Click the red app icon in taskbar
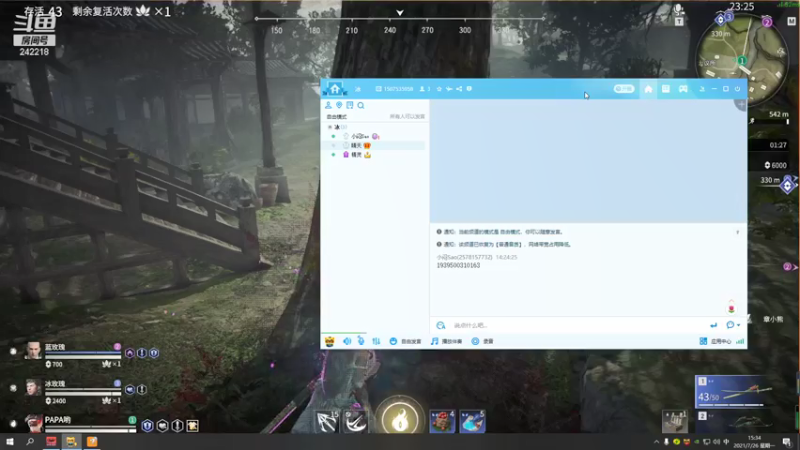Viewport: 800px width, 450px height. click(x=51, y=441)
